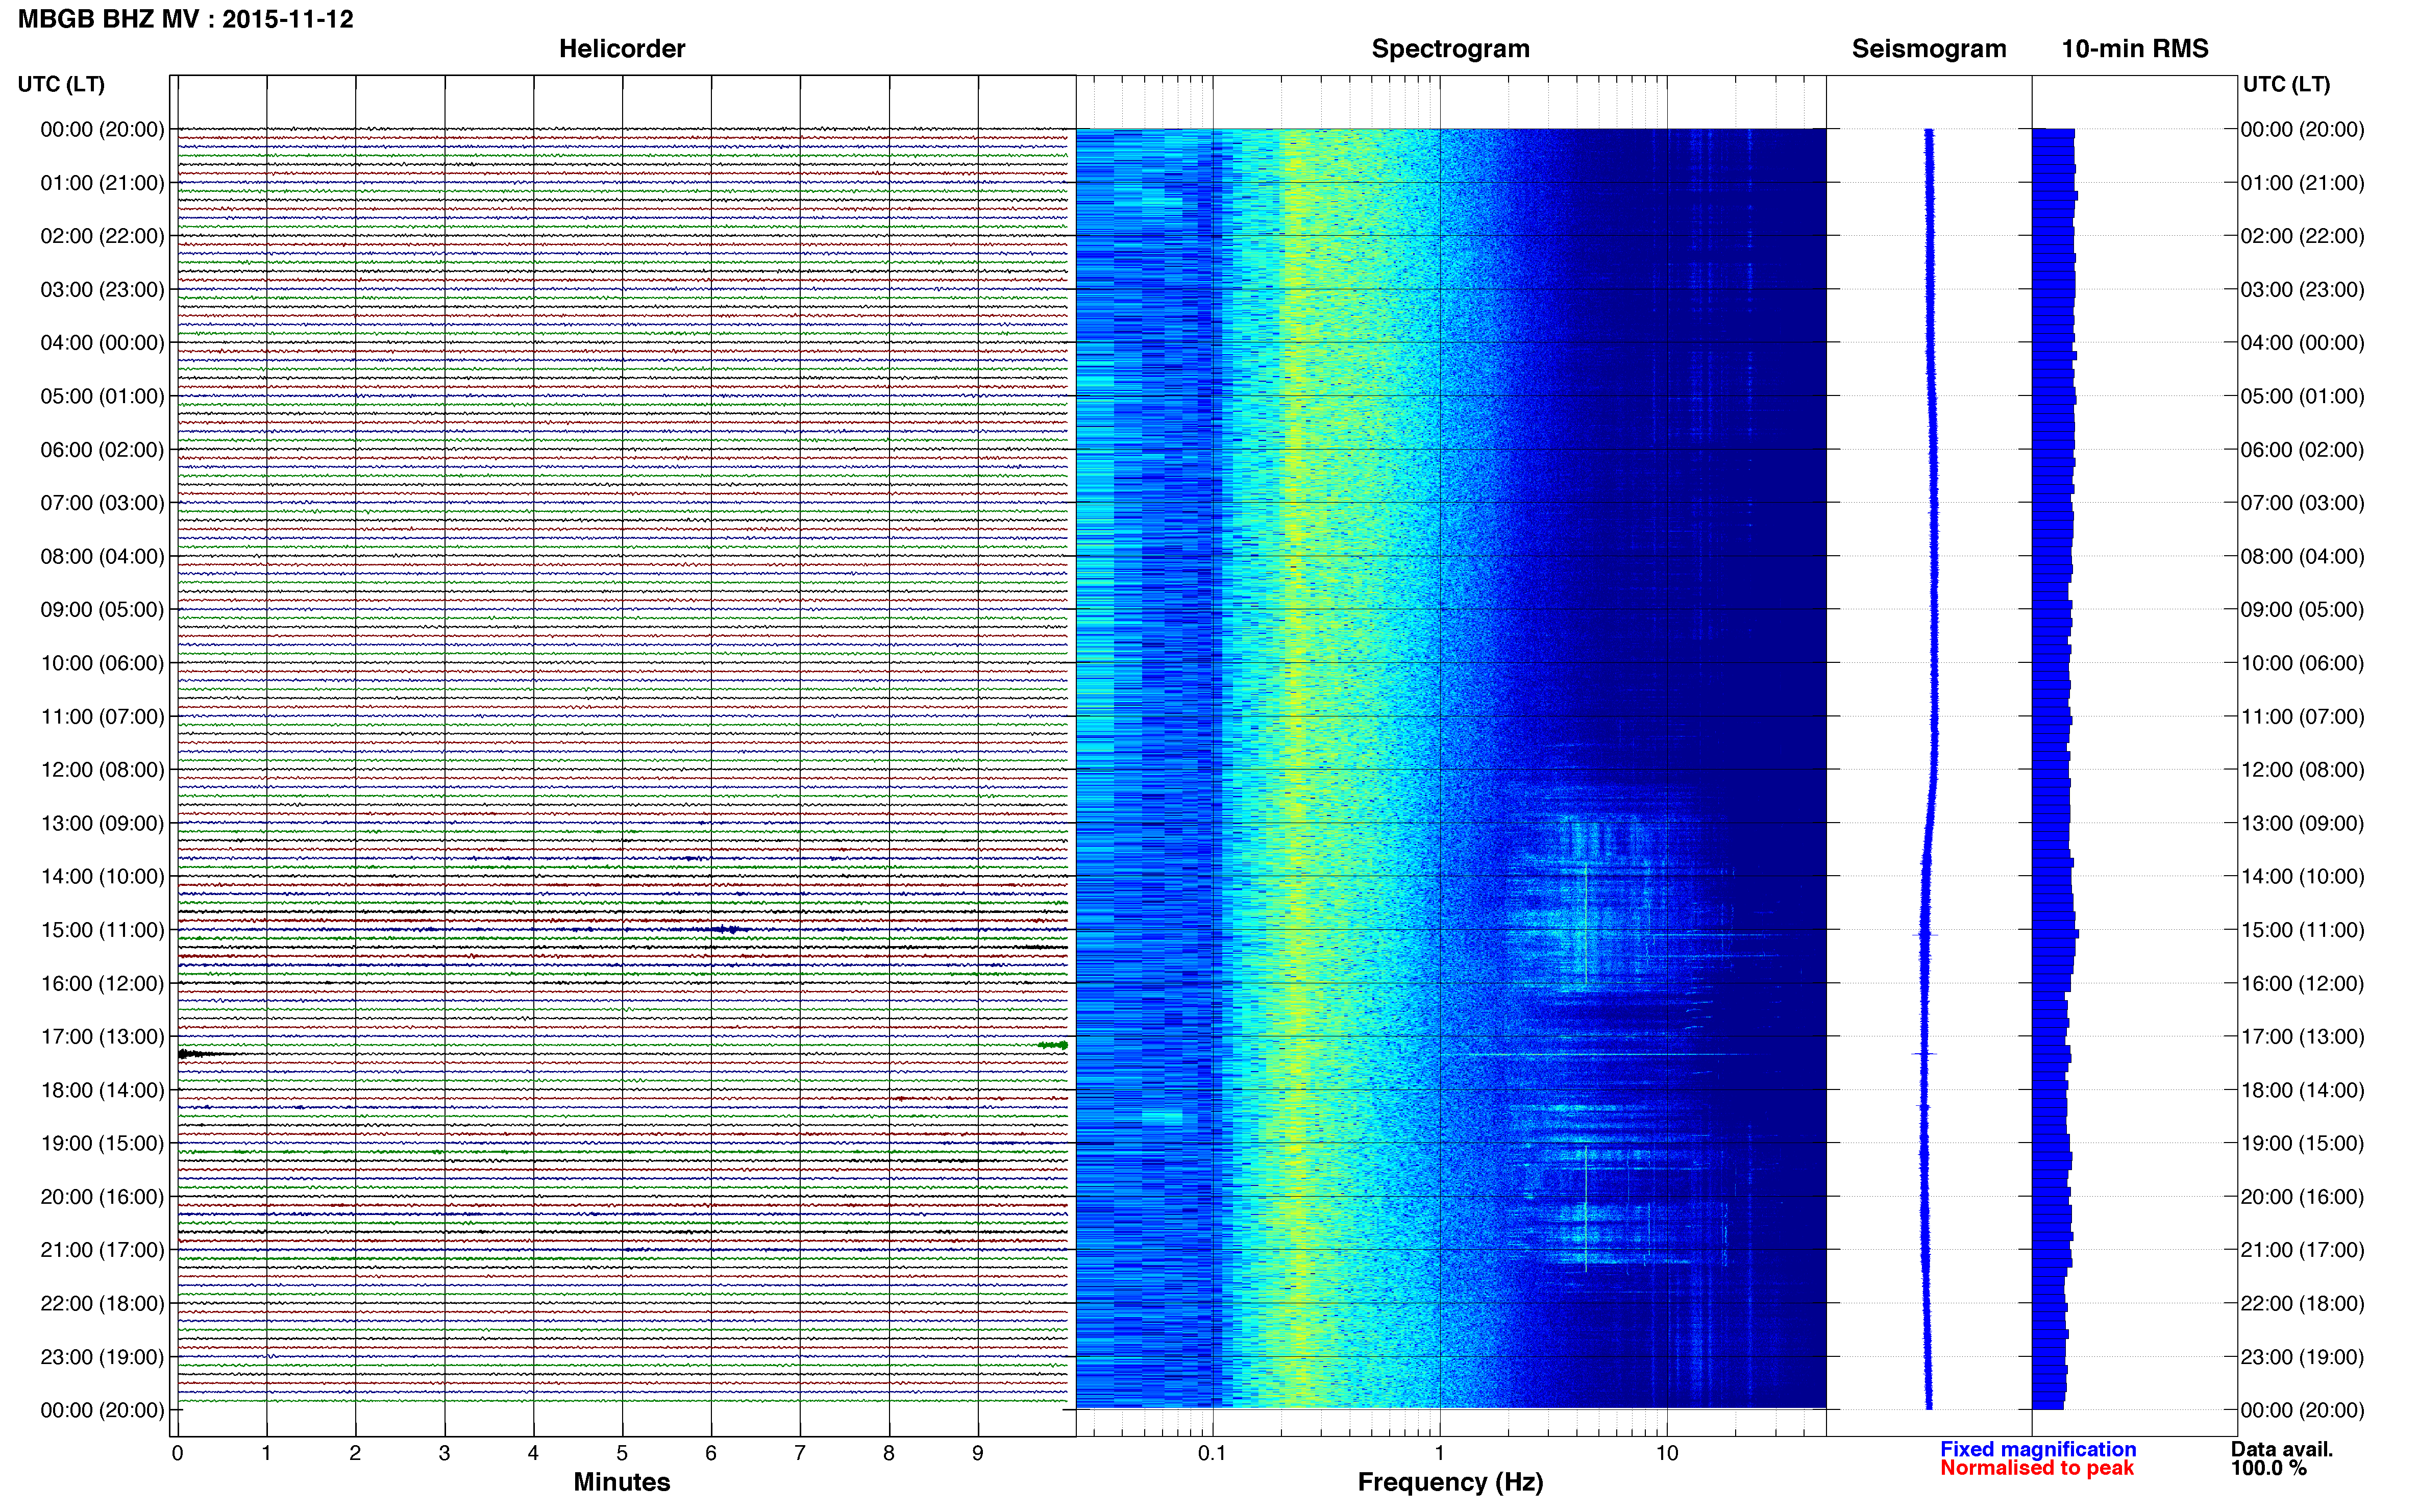Click the right 'UTC (LT)' axis label
This screenshot has width=2419, height=1512.
coord(2286,84)
